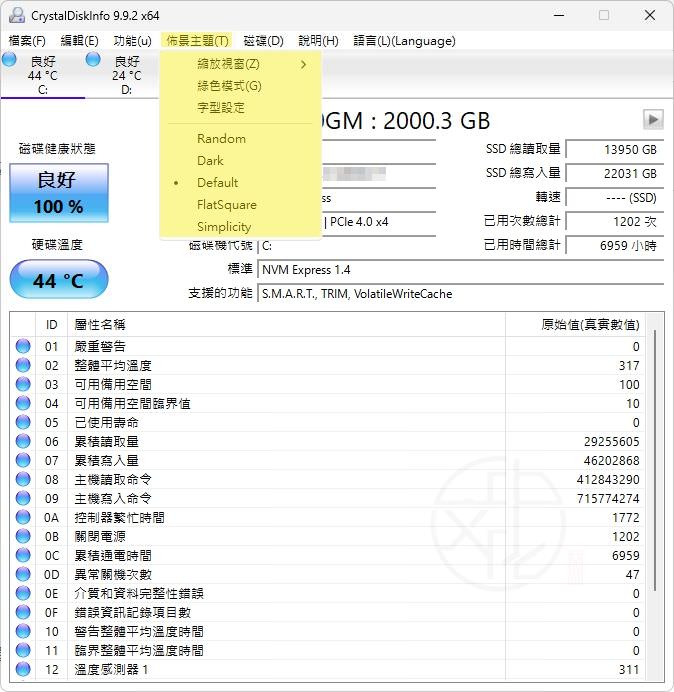Open the 檔案(F) menu
Screen dimensions: 674x692
tap(27, 41)
